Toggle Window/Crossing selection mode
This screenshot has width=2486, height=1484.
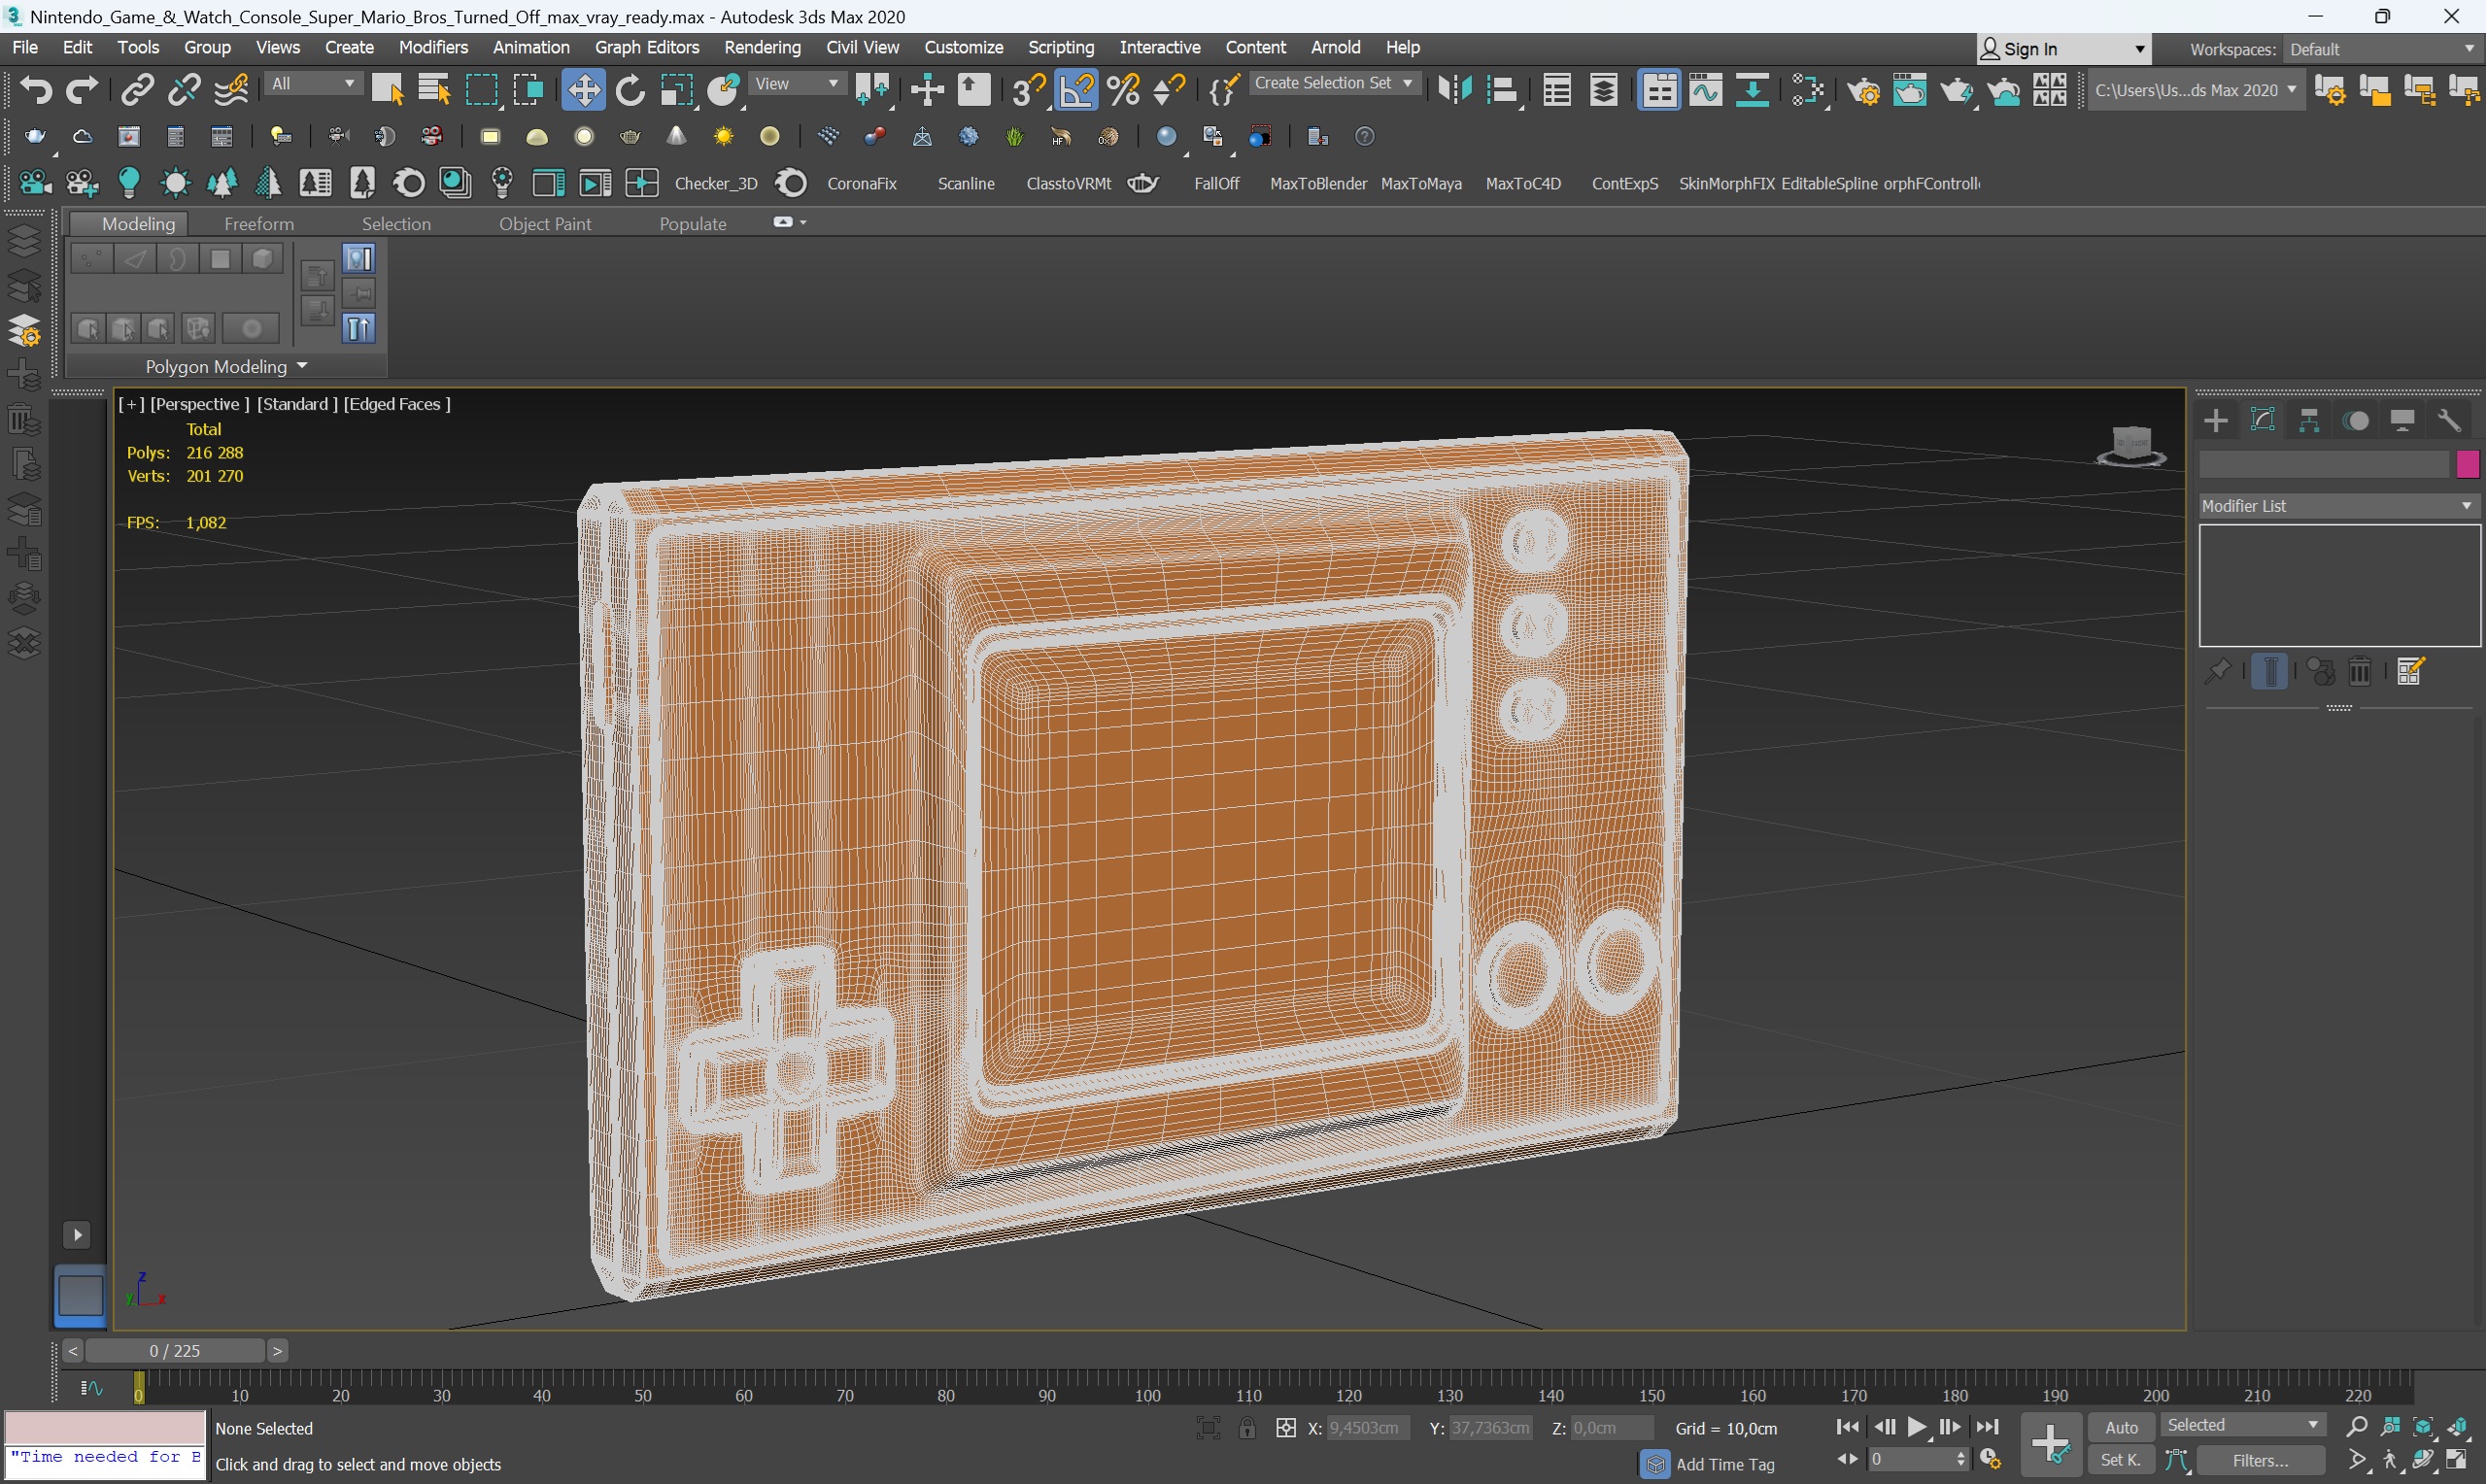pyautogui.click(x=528, y=90)
